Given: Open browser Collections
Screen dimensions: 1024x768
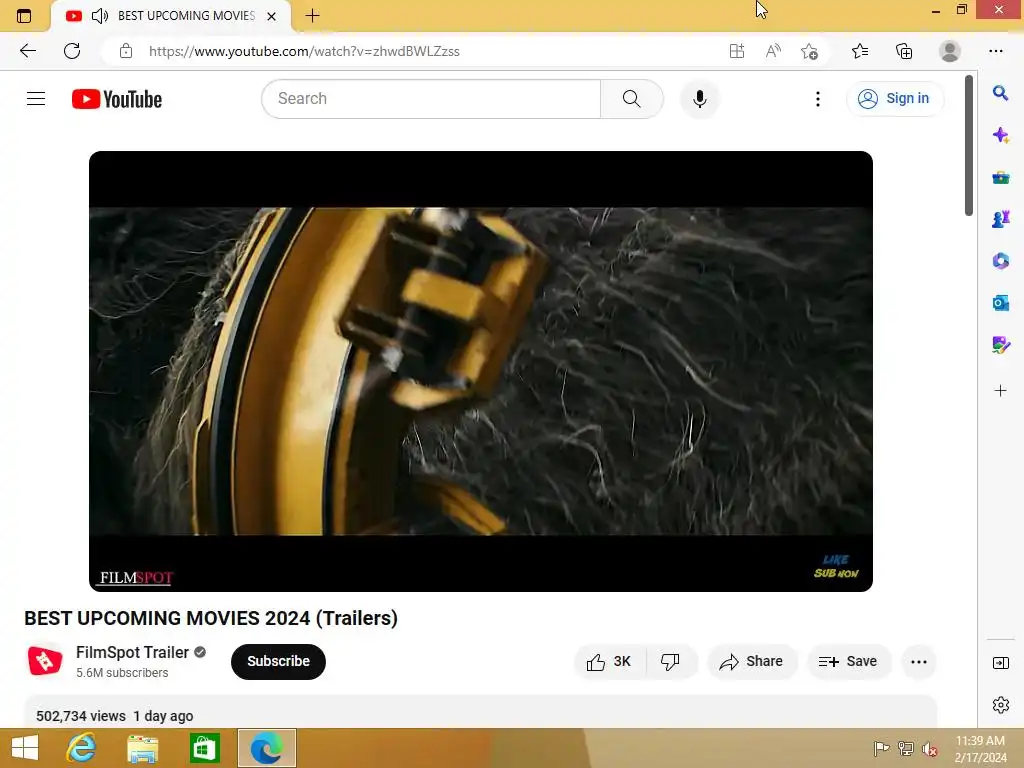Looking at the screenshot, I should (904, 51).
